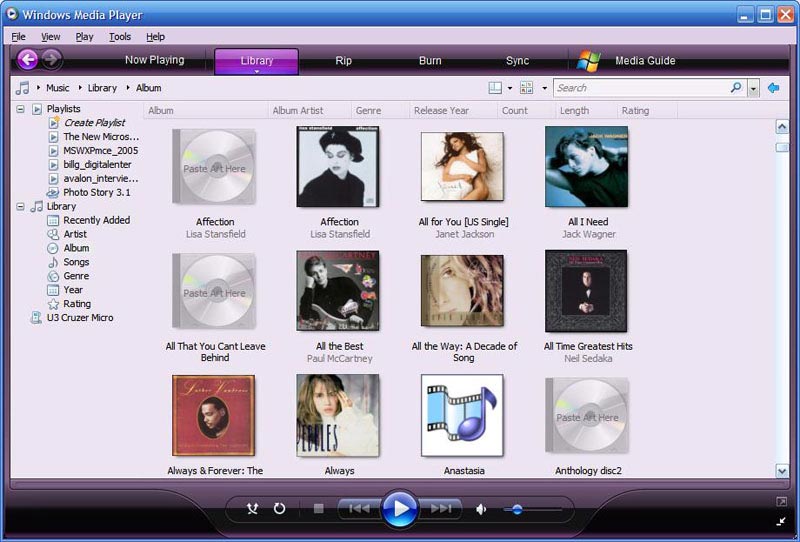Open the Help menu

coord(155,37)
